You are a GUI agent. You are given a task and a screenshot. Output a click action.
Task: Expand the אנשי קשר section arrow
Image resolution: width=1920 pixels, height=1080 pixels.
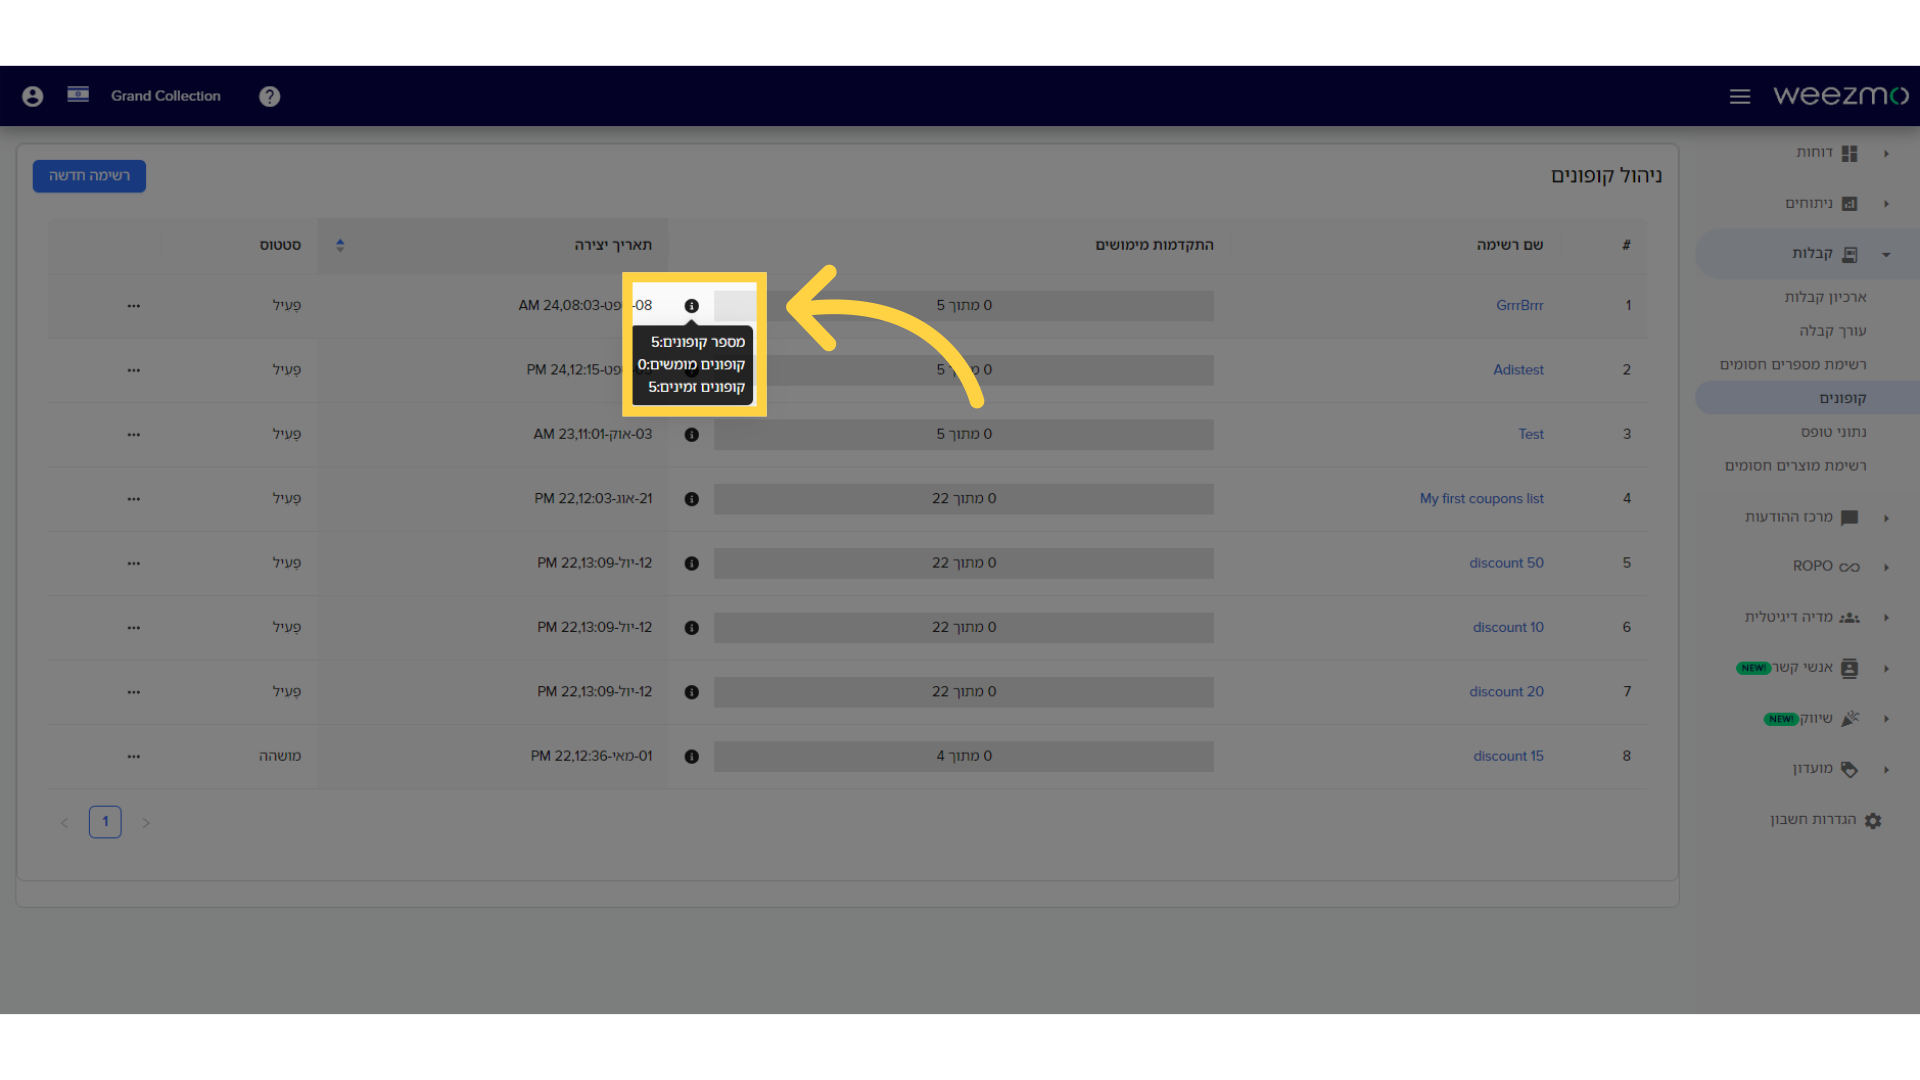[1886, 668]
